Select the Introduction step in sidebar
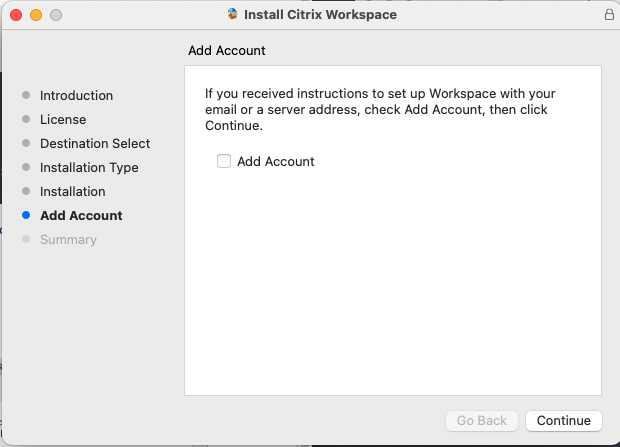This screenshot has width=620, height=447. [x=76, y=96]
